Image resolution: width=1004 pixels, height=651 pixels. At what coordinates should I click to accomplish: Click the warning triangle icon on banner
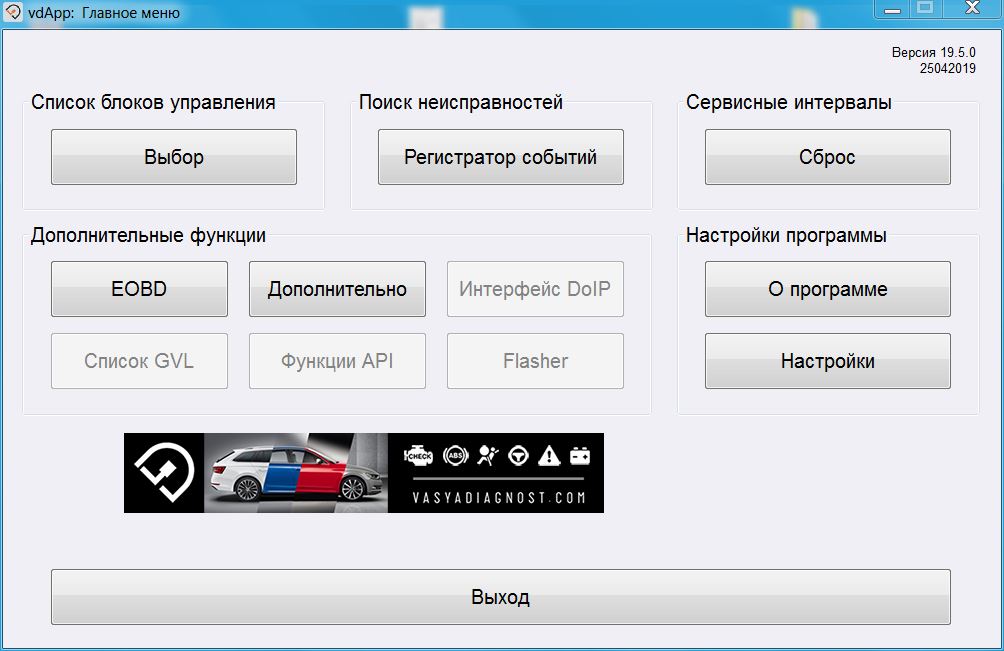pyautogui.click(x=549, y=456)
